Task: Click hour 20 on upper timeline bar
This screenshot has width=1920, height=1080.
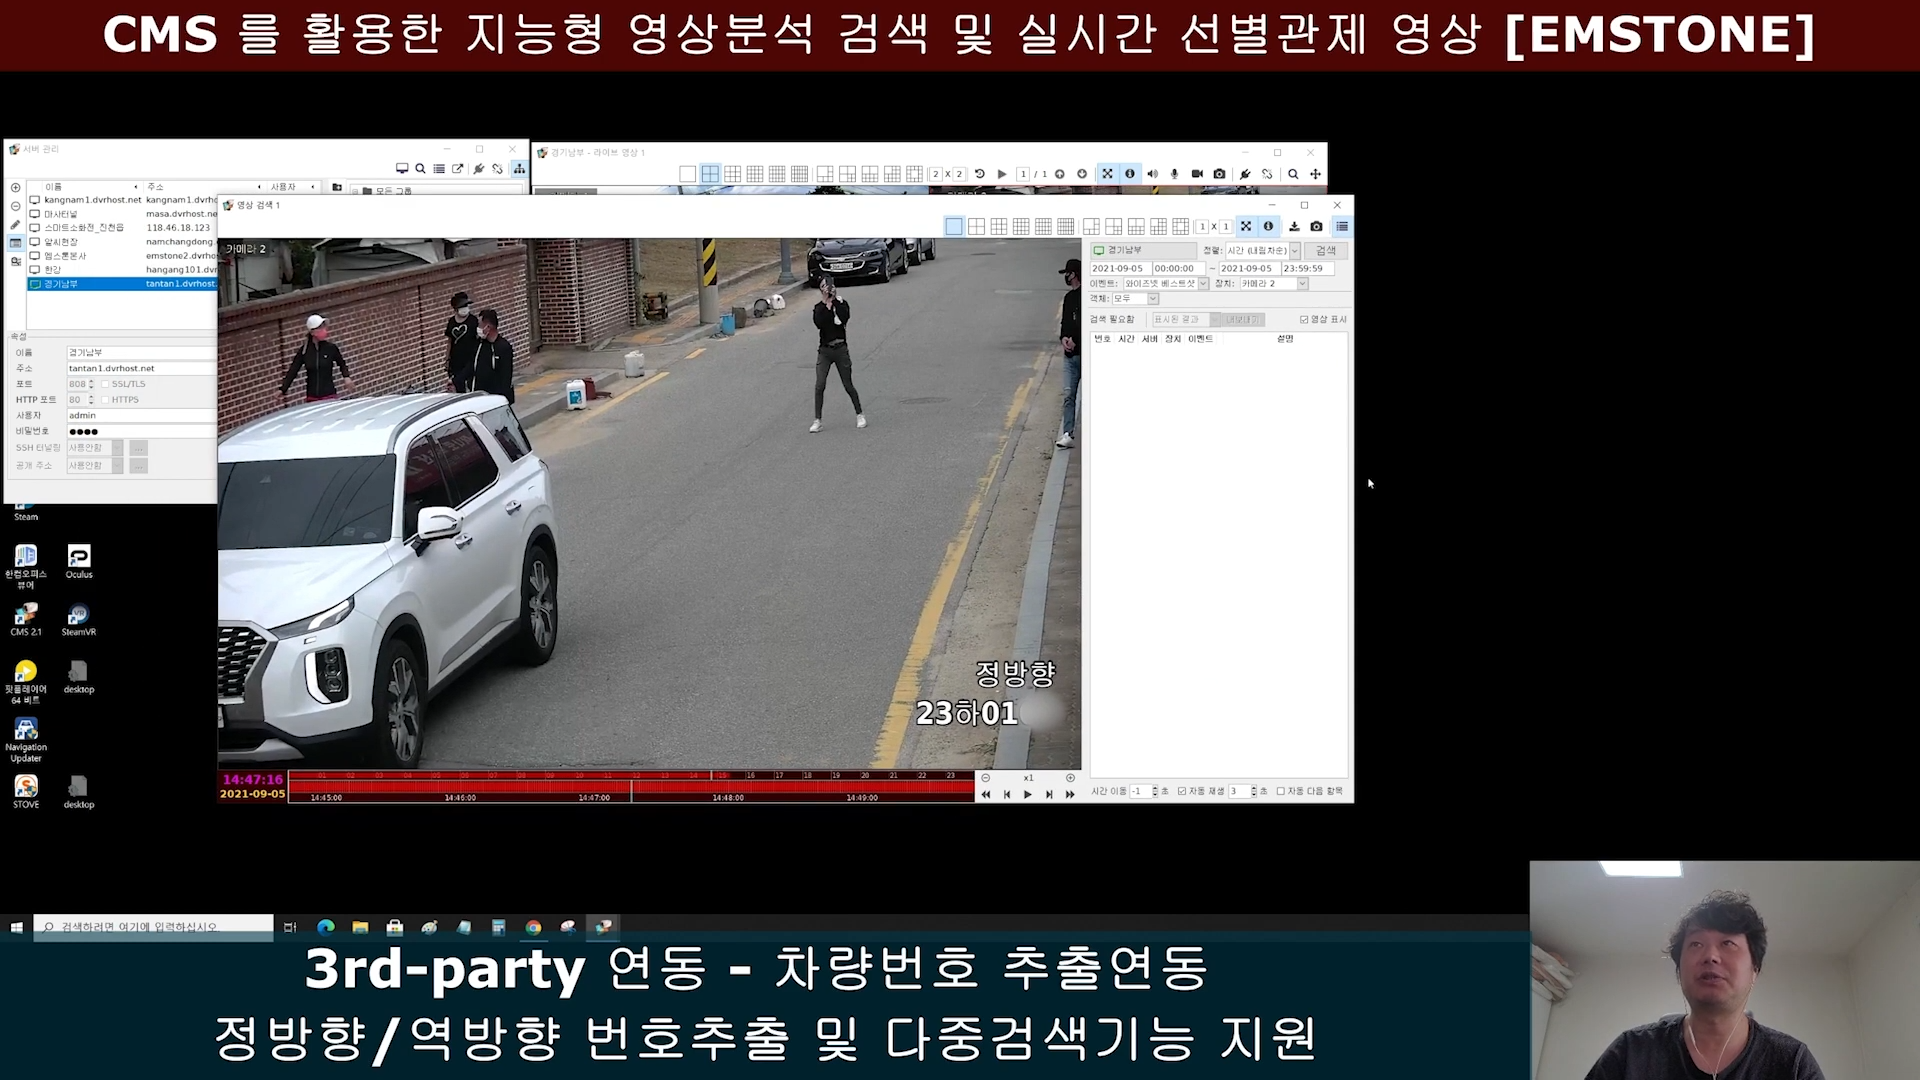Action: pyautogui.click(x=865, y=775)
